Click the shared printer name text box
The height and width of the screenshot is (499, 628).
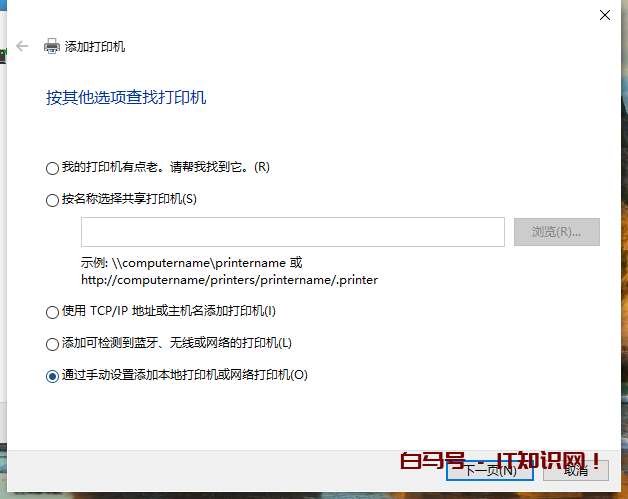click(292, 232)
